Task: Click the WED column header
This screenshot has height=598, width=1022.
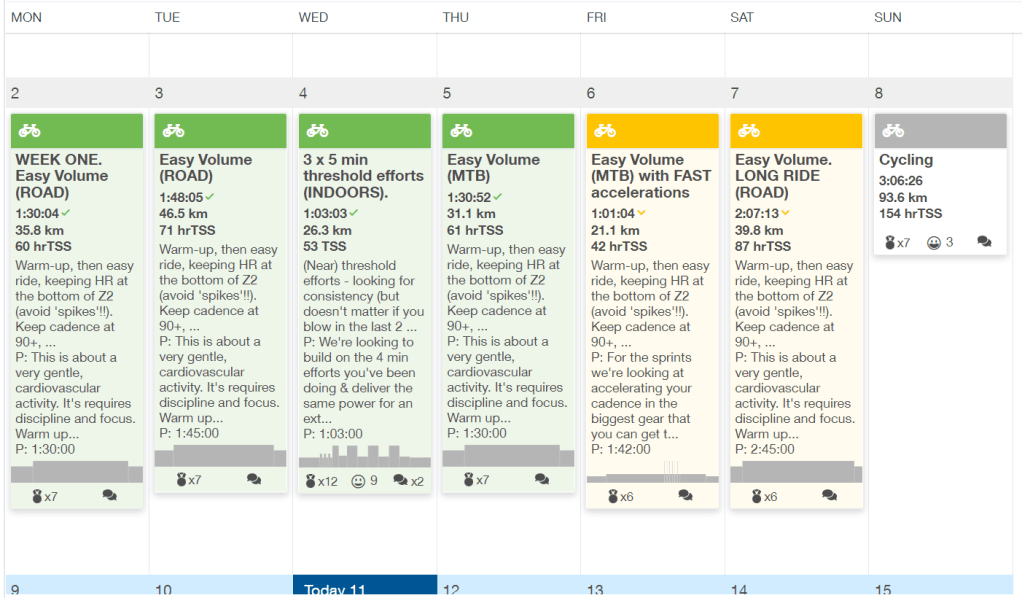Action: point(313,17)
